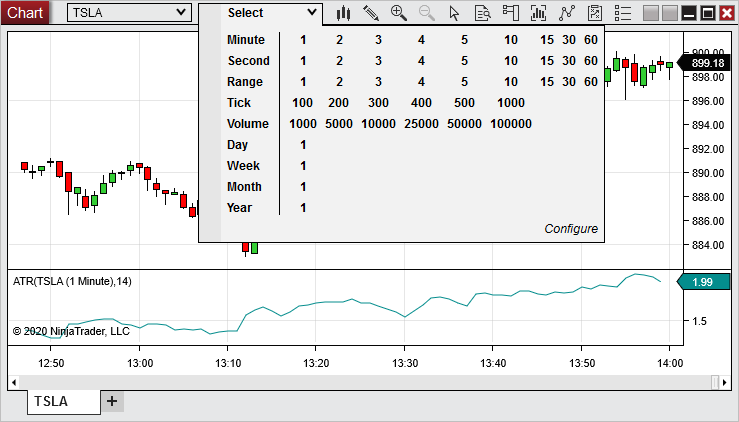739x422 pixels.
Task: Choose 3 Range interval
Action: tap(378, 82)
